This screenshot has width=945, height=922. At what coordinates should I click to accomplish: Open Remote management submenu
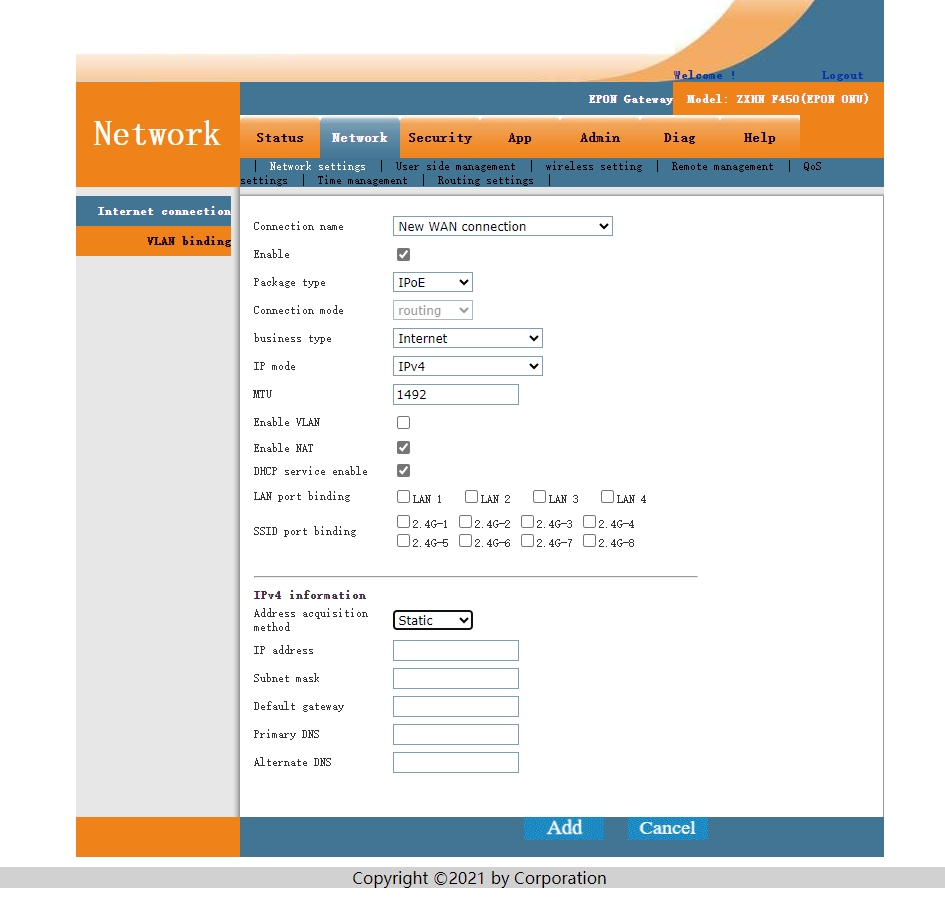coord(722,167)
